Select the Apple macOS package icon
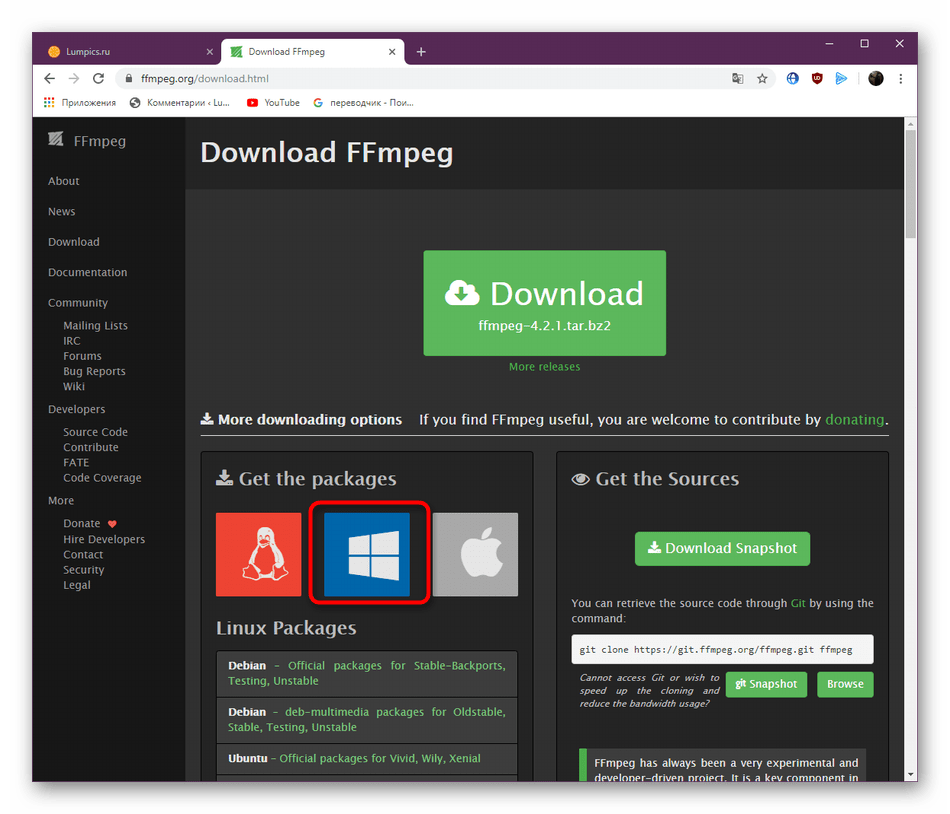The height and width of the screenshot is (814, 950). click(476, 554)
